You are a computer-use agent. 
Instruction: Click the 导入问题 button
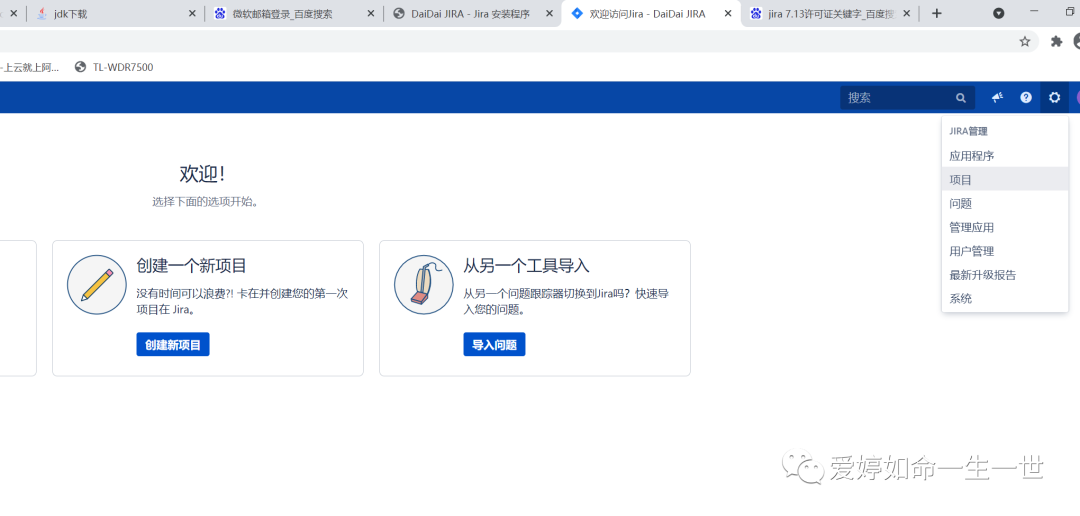pyautogui.click(x=495, y=344)
